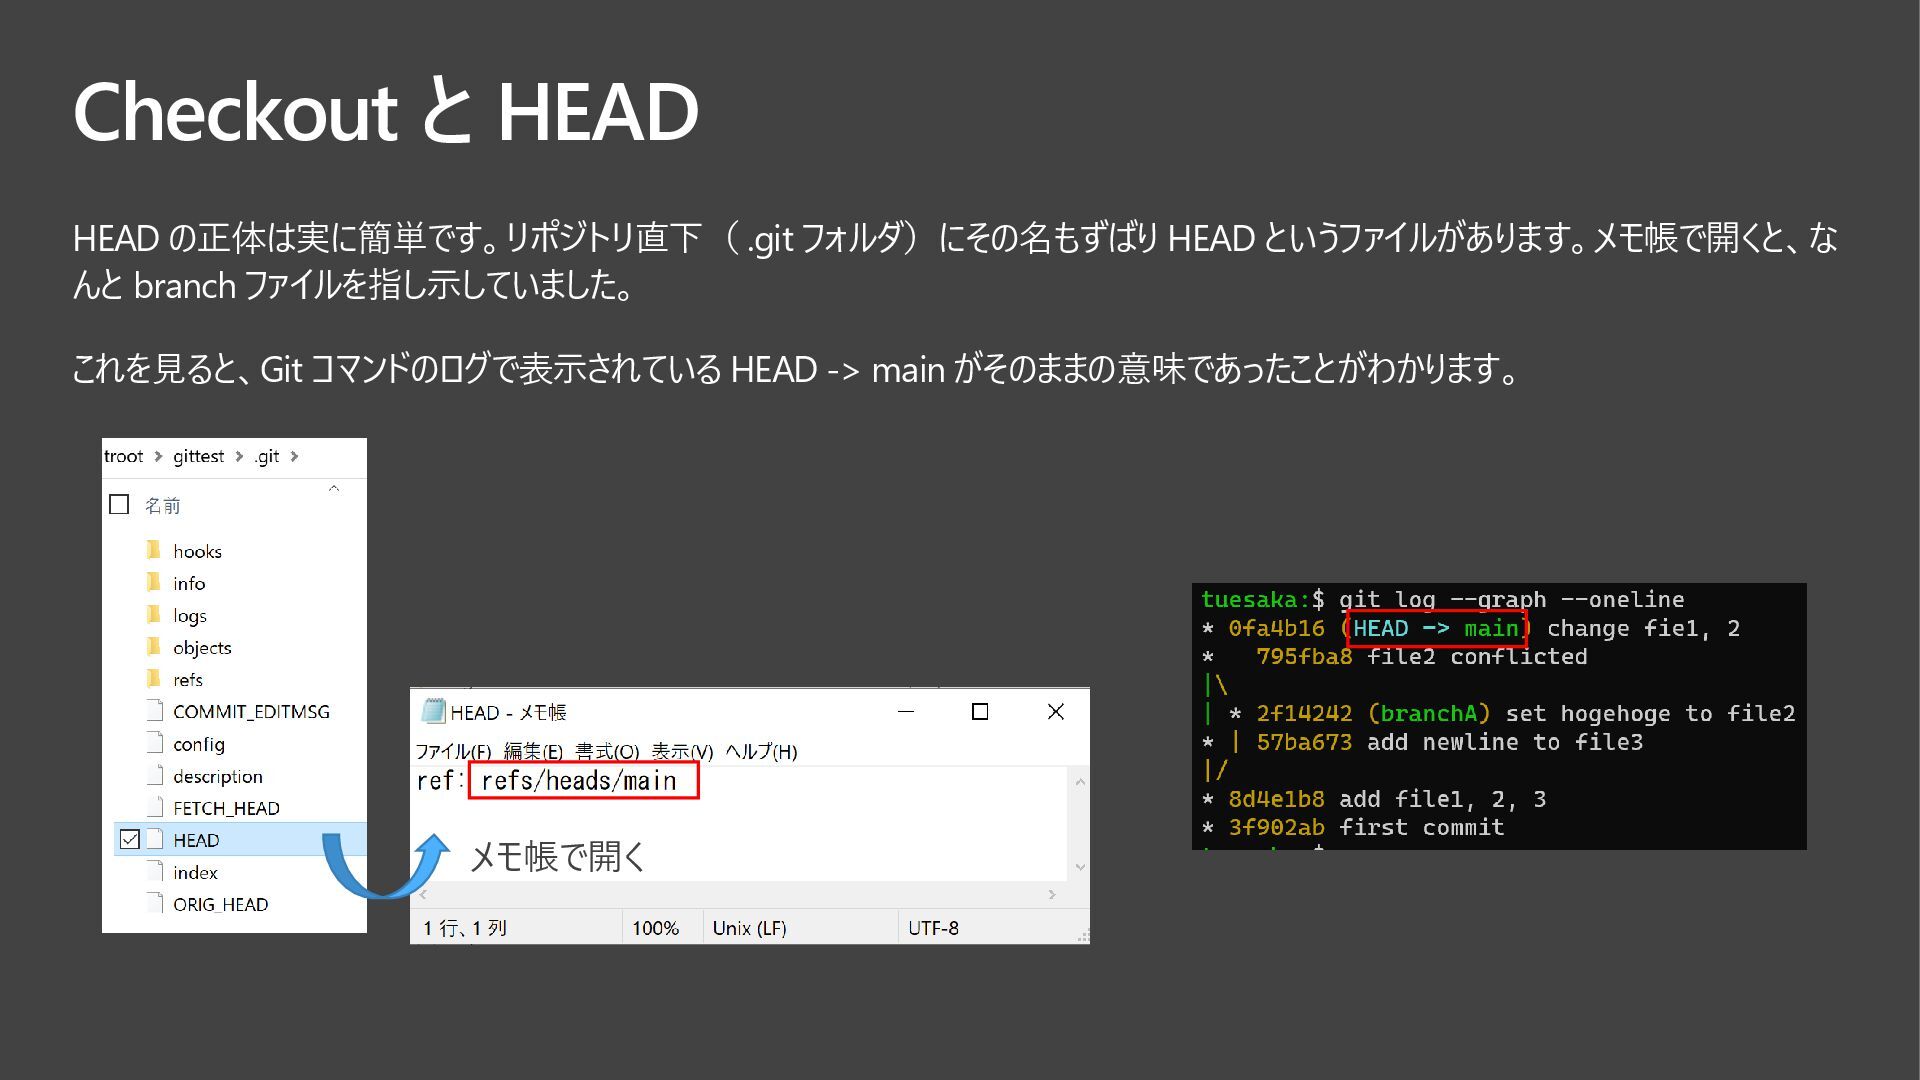The image size is (1920, 1080).
Task: Open the 書式(O) menu in Notepad
Action: 607,751
